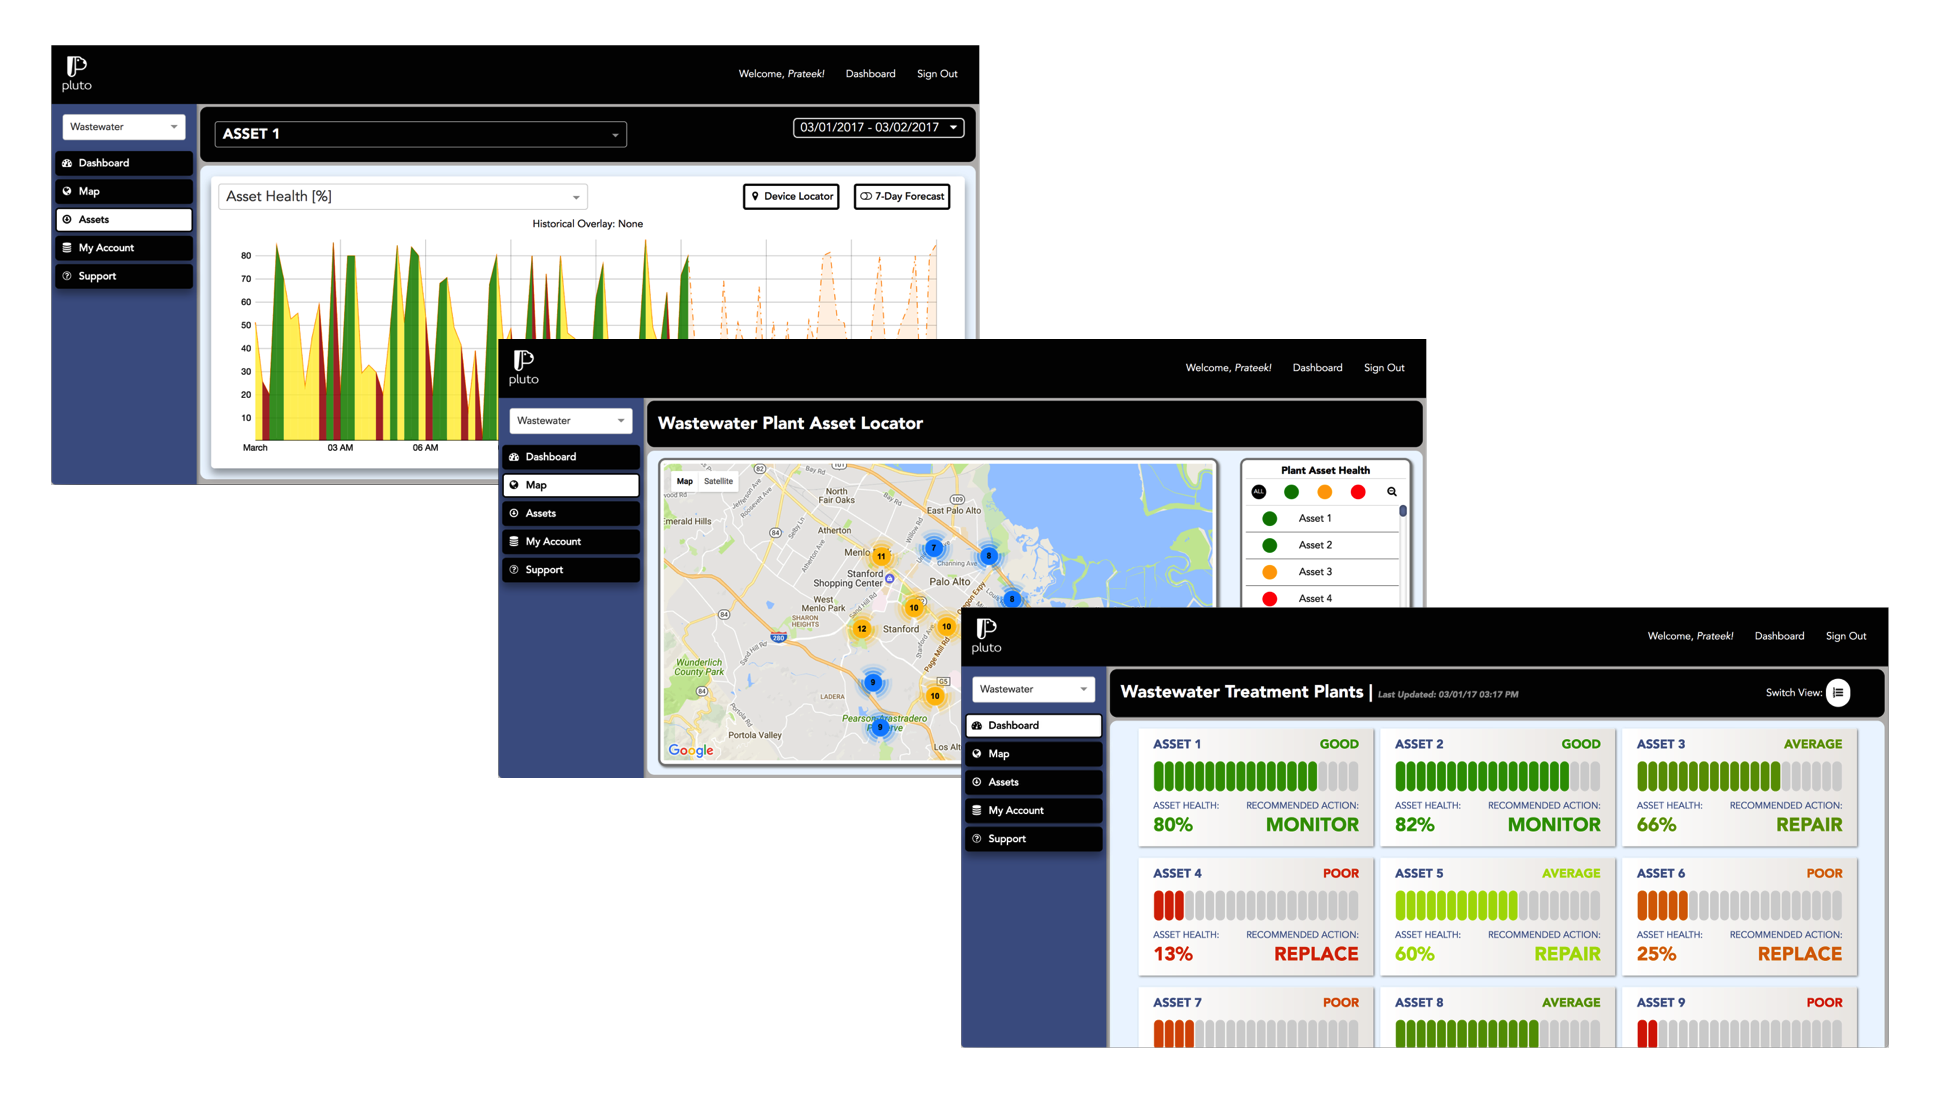Select the ALL filter circle icon
The height and width of the screenshot is (1101, 1949).
[1259, 492]
